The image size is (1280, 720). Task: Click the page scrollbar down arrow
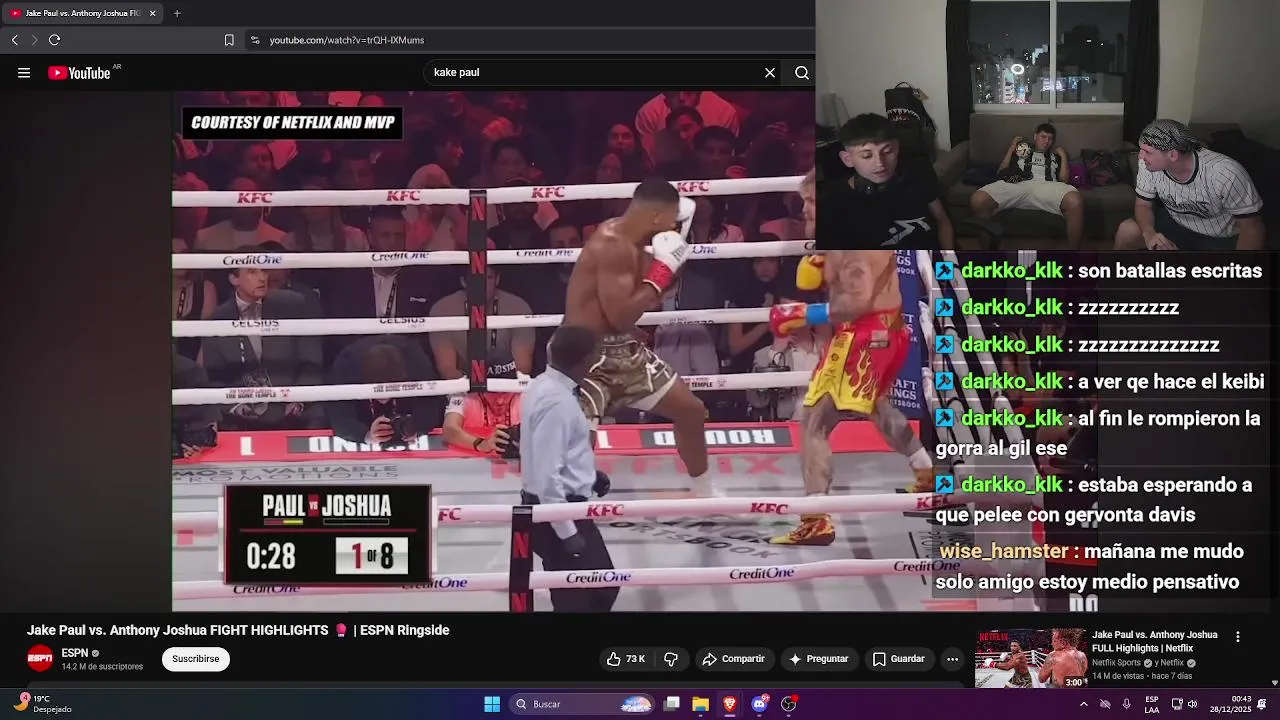coord(1274,683)
